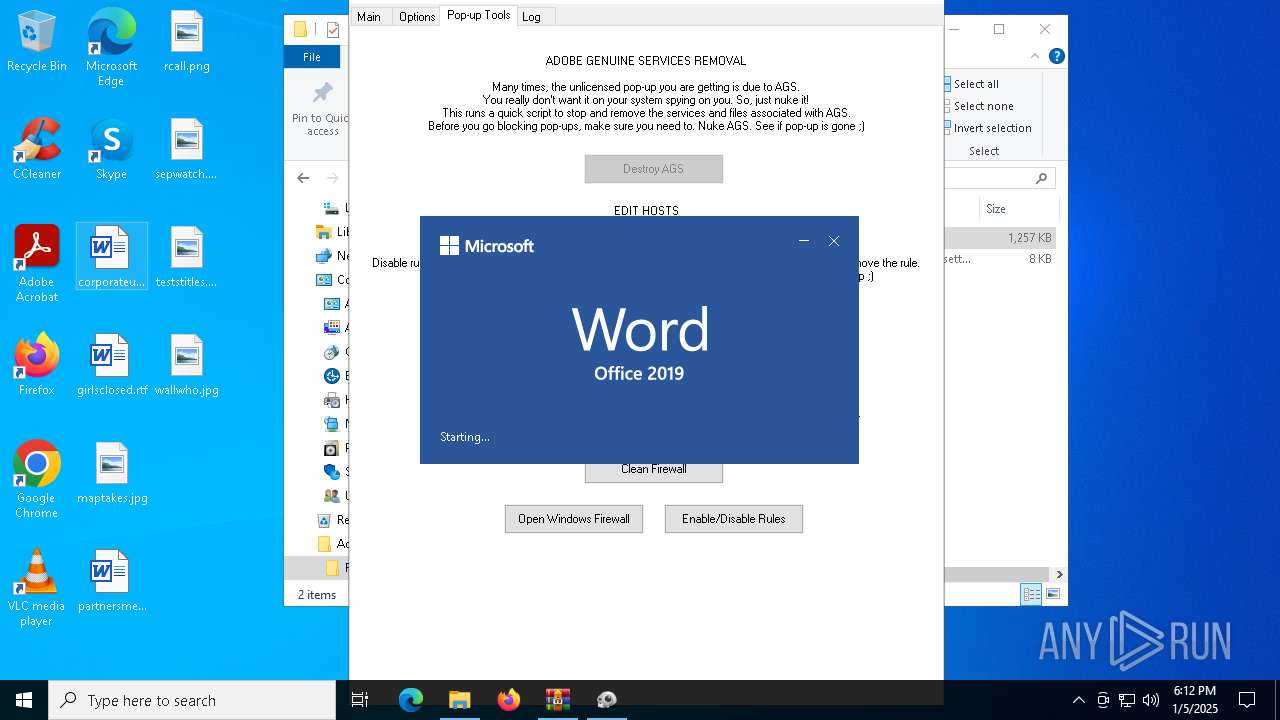Image resolution: width=1280 pixels, height=720 pixels.
Task: Select the rcall.png desktop file
Action: (187, 42)
